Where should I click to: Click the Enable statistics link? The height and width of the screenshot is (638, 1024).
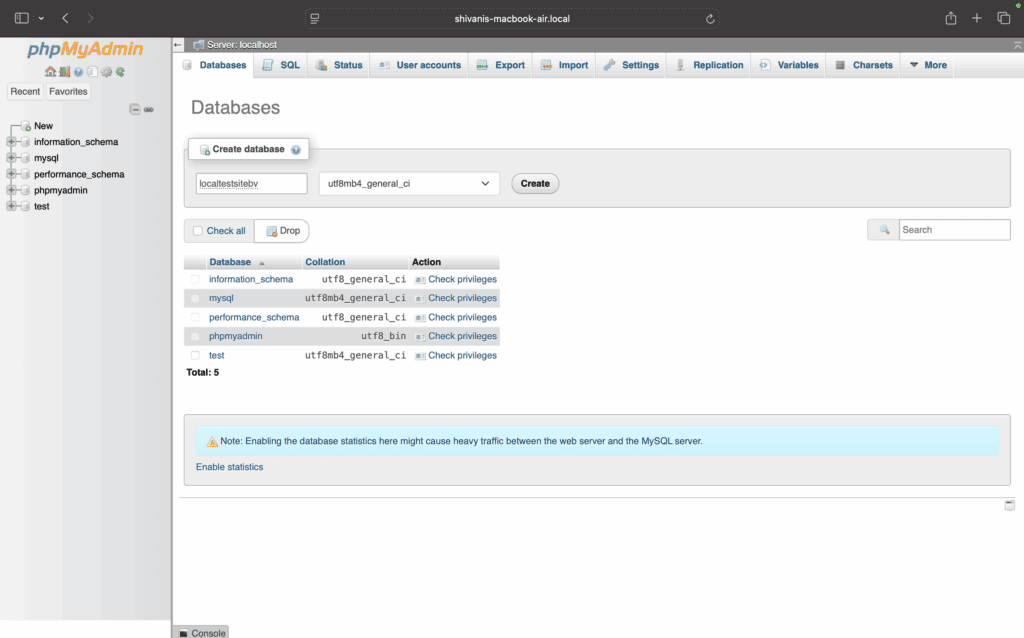[229, 467]
